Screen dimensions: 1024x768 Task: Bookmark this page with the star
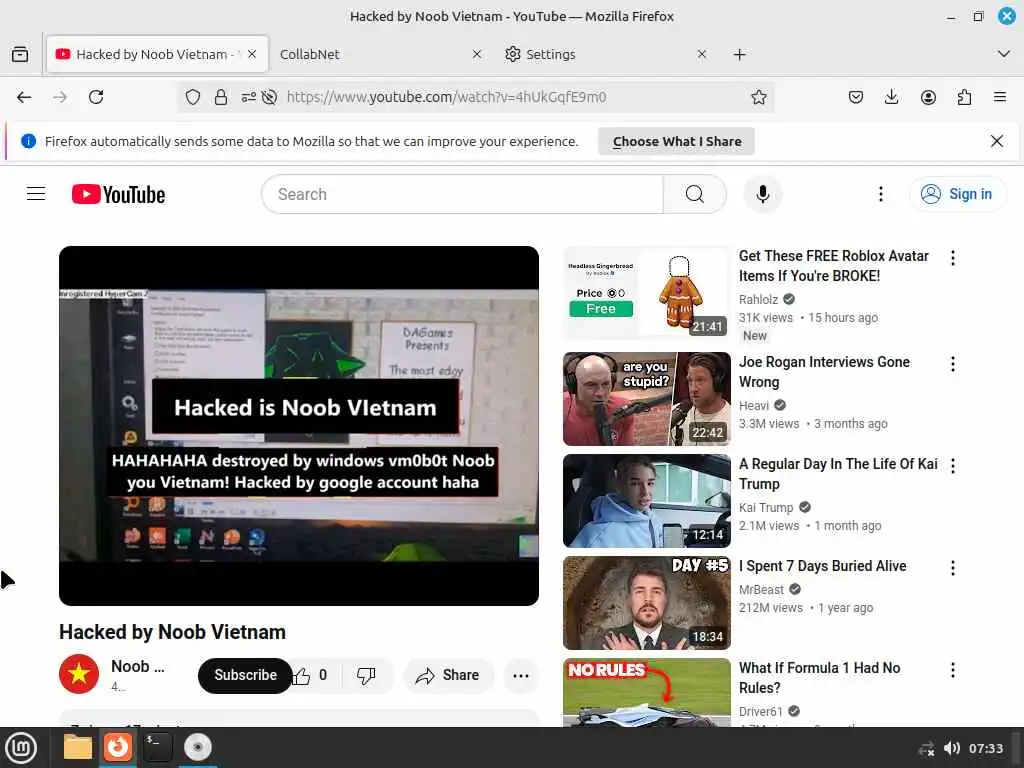[x=758, y=97]
